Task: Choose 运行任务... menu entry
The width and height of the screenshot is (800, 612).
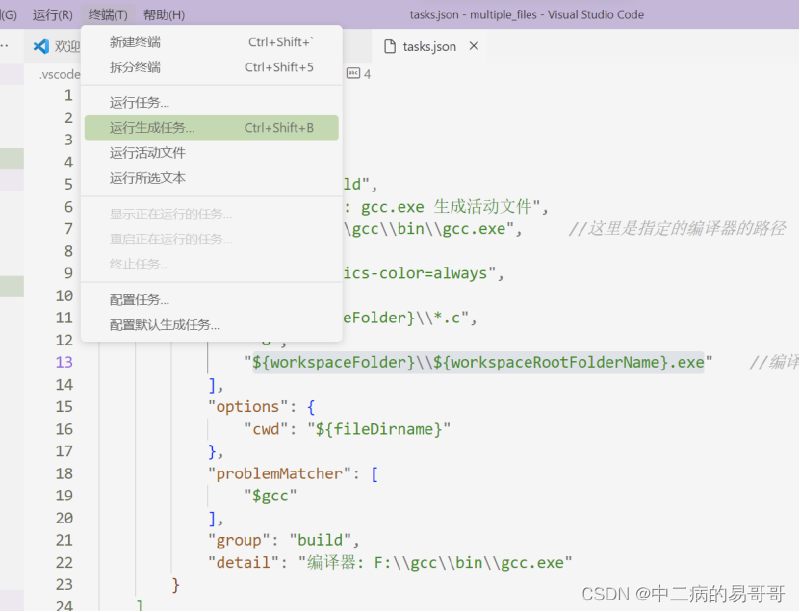Action: tap(212, 103)
